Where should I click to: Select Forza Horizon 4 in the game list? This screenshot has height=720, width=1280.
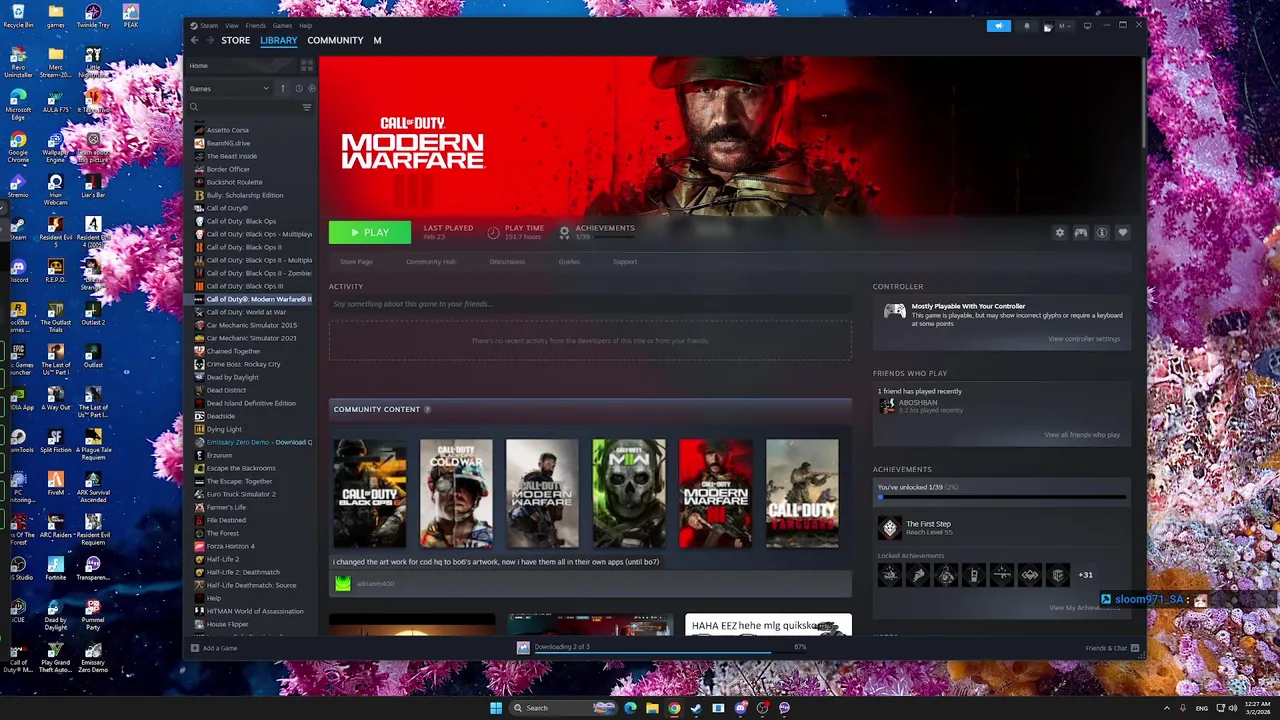pos(230,546)
